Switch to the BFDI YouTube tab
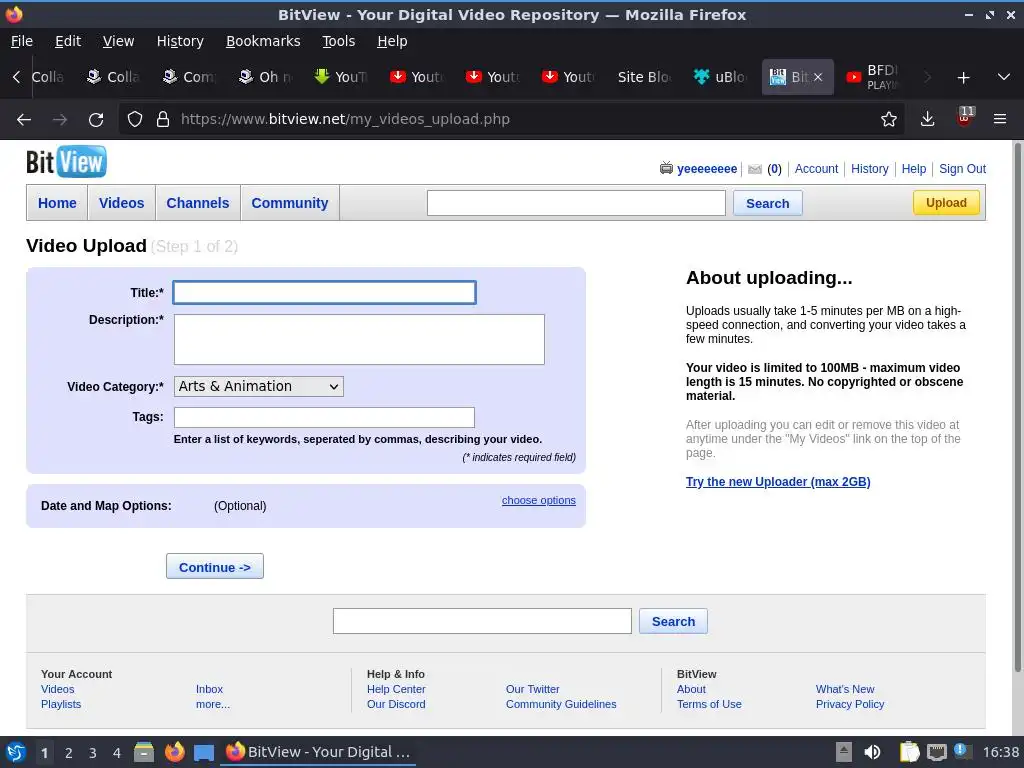 coord(875,77)
